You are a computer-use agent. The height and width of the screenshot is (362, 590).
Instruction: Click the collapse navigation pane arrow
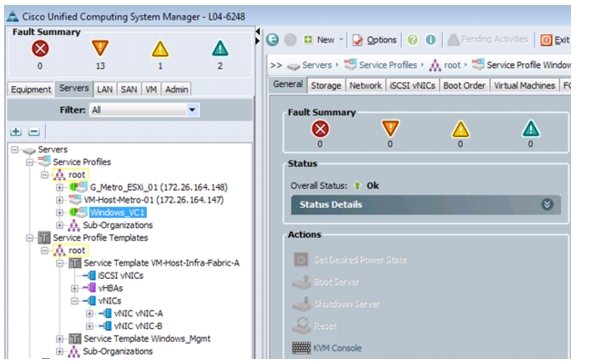pyautogui.click(x=258, y=31)
